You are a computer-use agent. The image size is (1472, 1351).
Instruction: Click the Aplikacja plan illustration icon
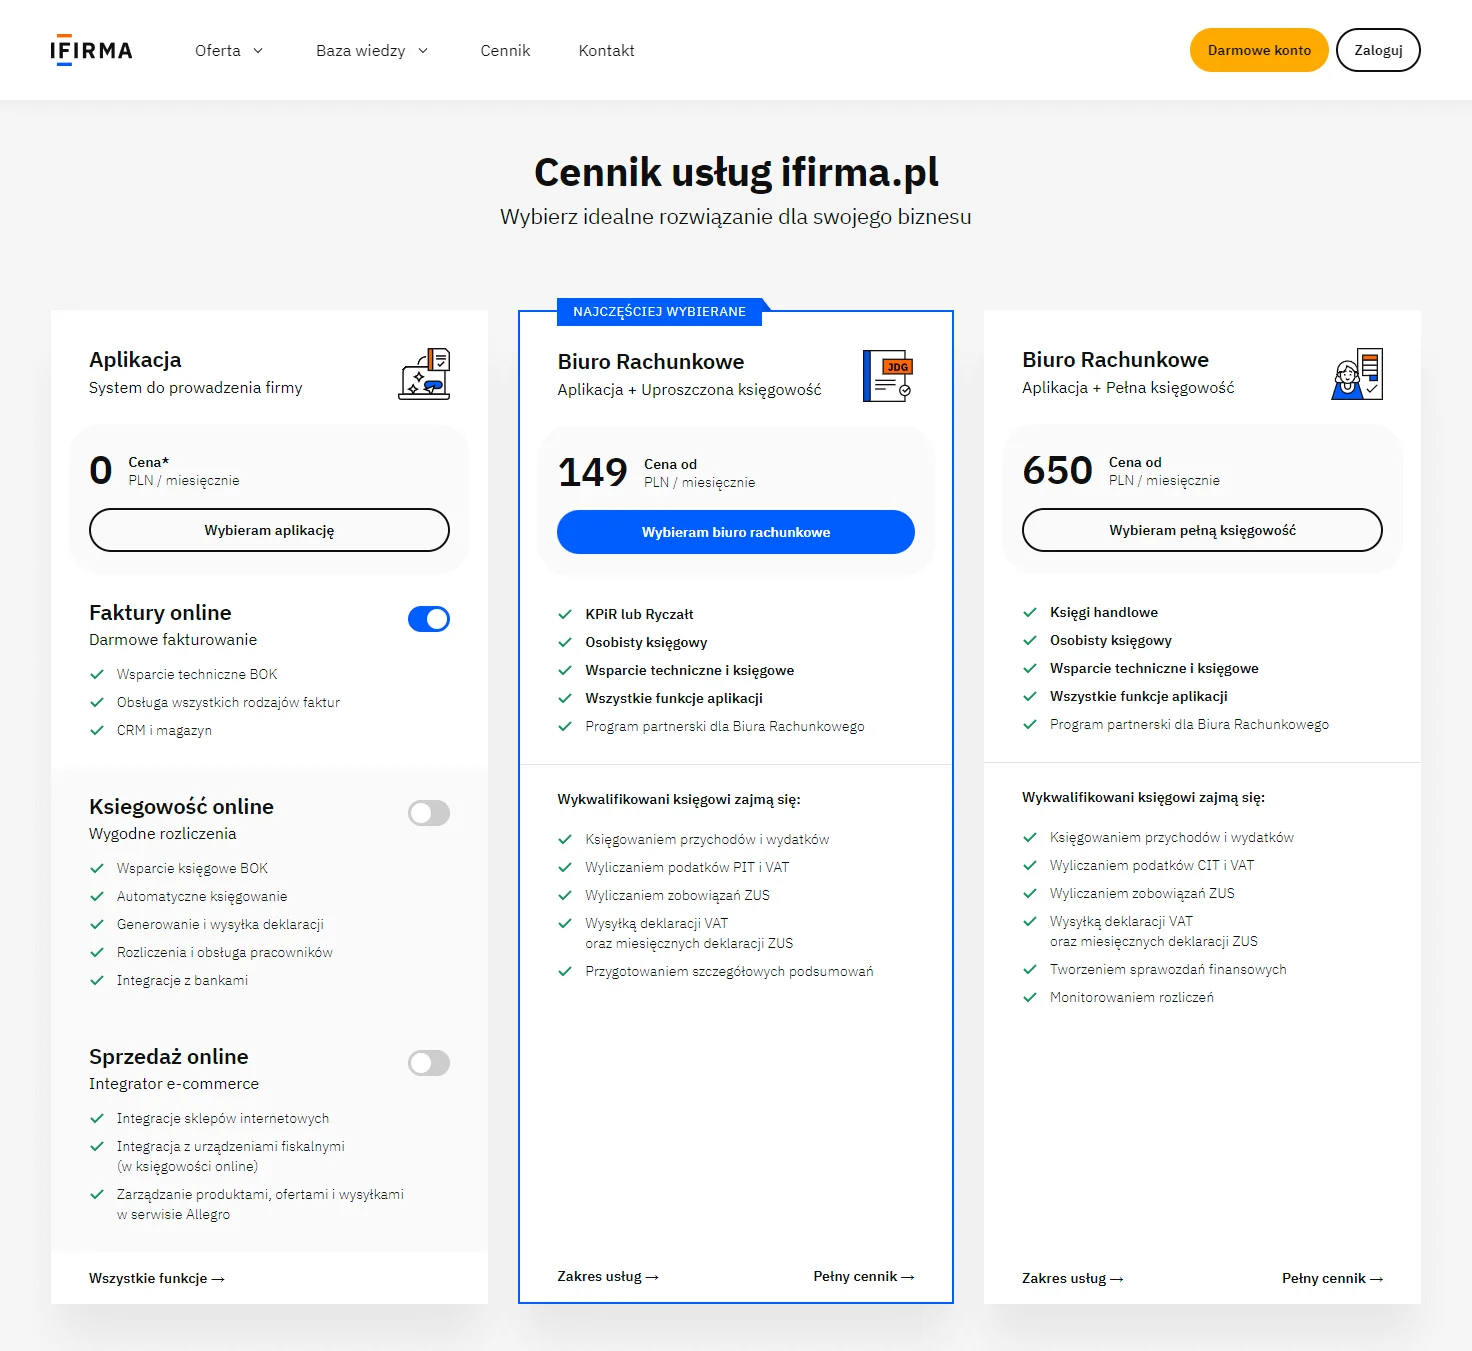(424, 374)
